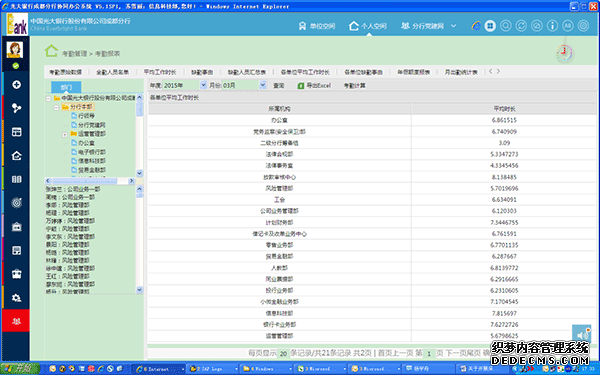Switch to 各单位平均工作时长 tab
600x375 pixels.
click(x=305, y=72)
